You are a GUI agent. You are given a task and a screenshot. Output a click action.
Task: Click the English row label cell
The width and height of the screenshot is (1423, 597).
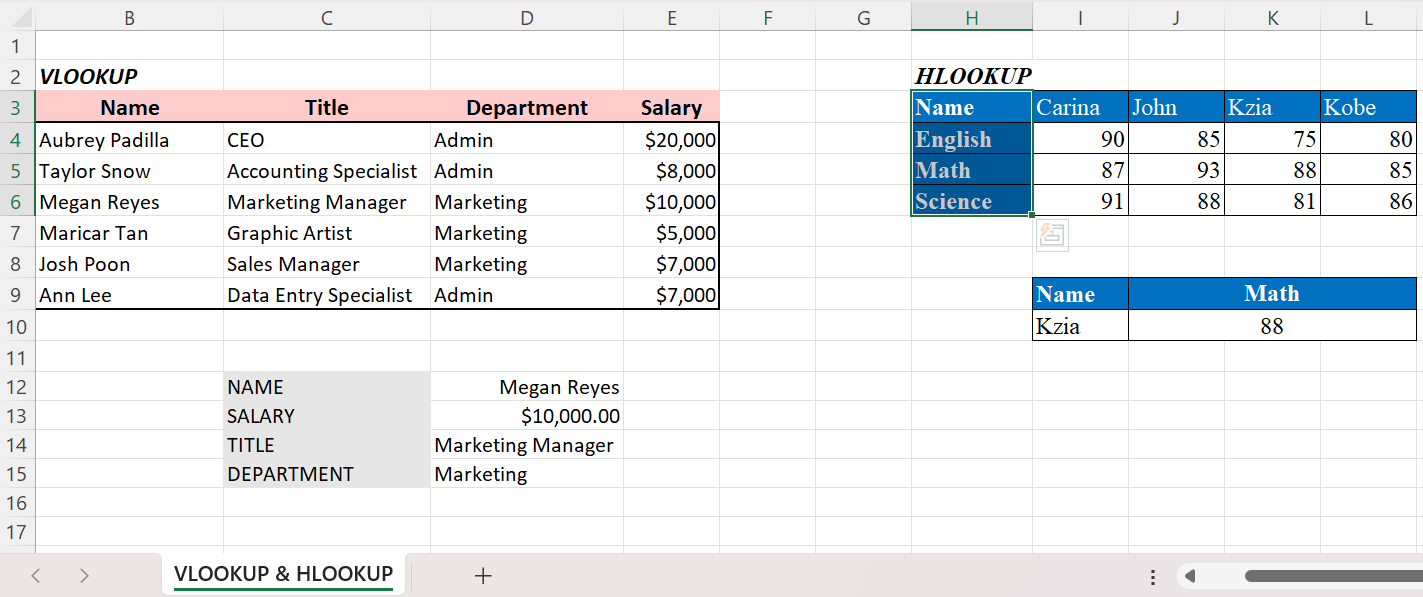972,139
